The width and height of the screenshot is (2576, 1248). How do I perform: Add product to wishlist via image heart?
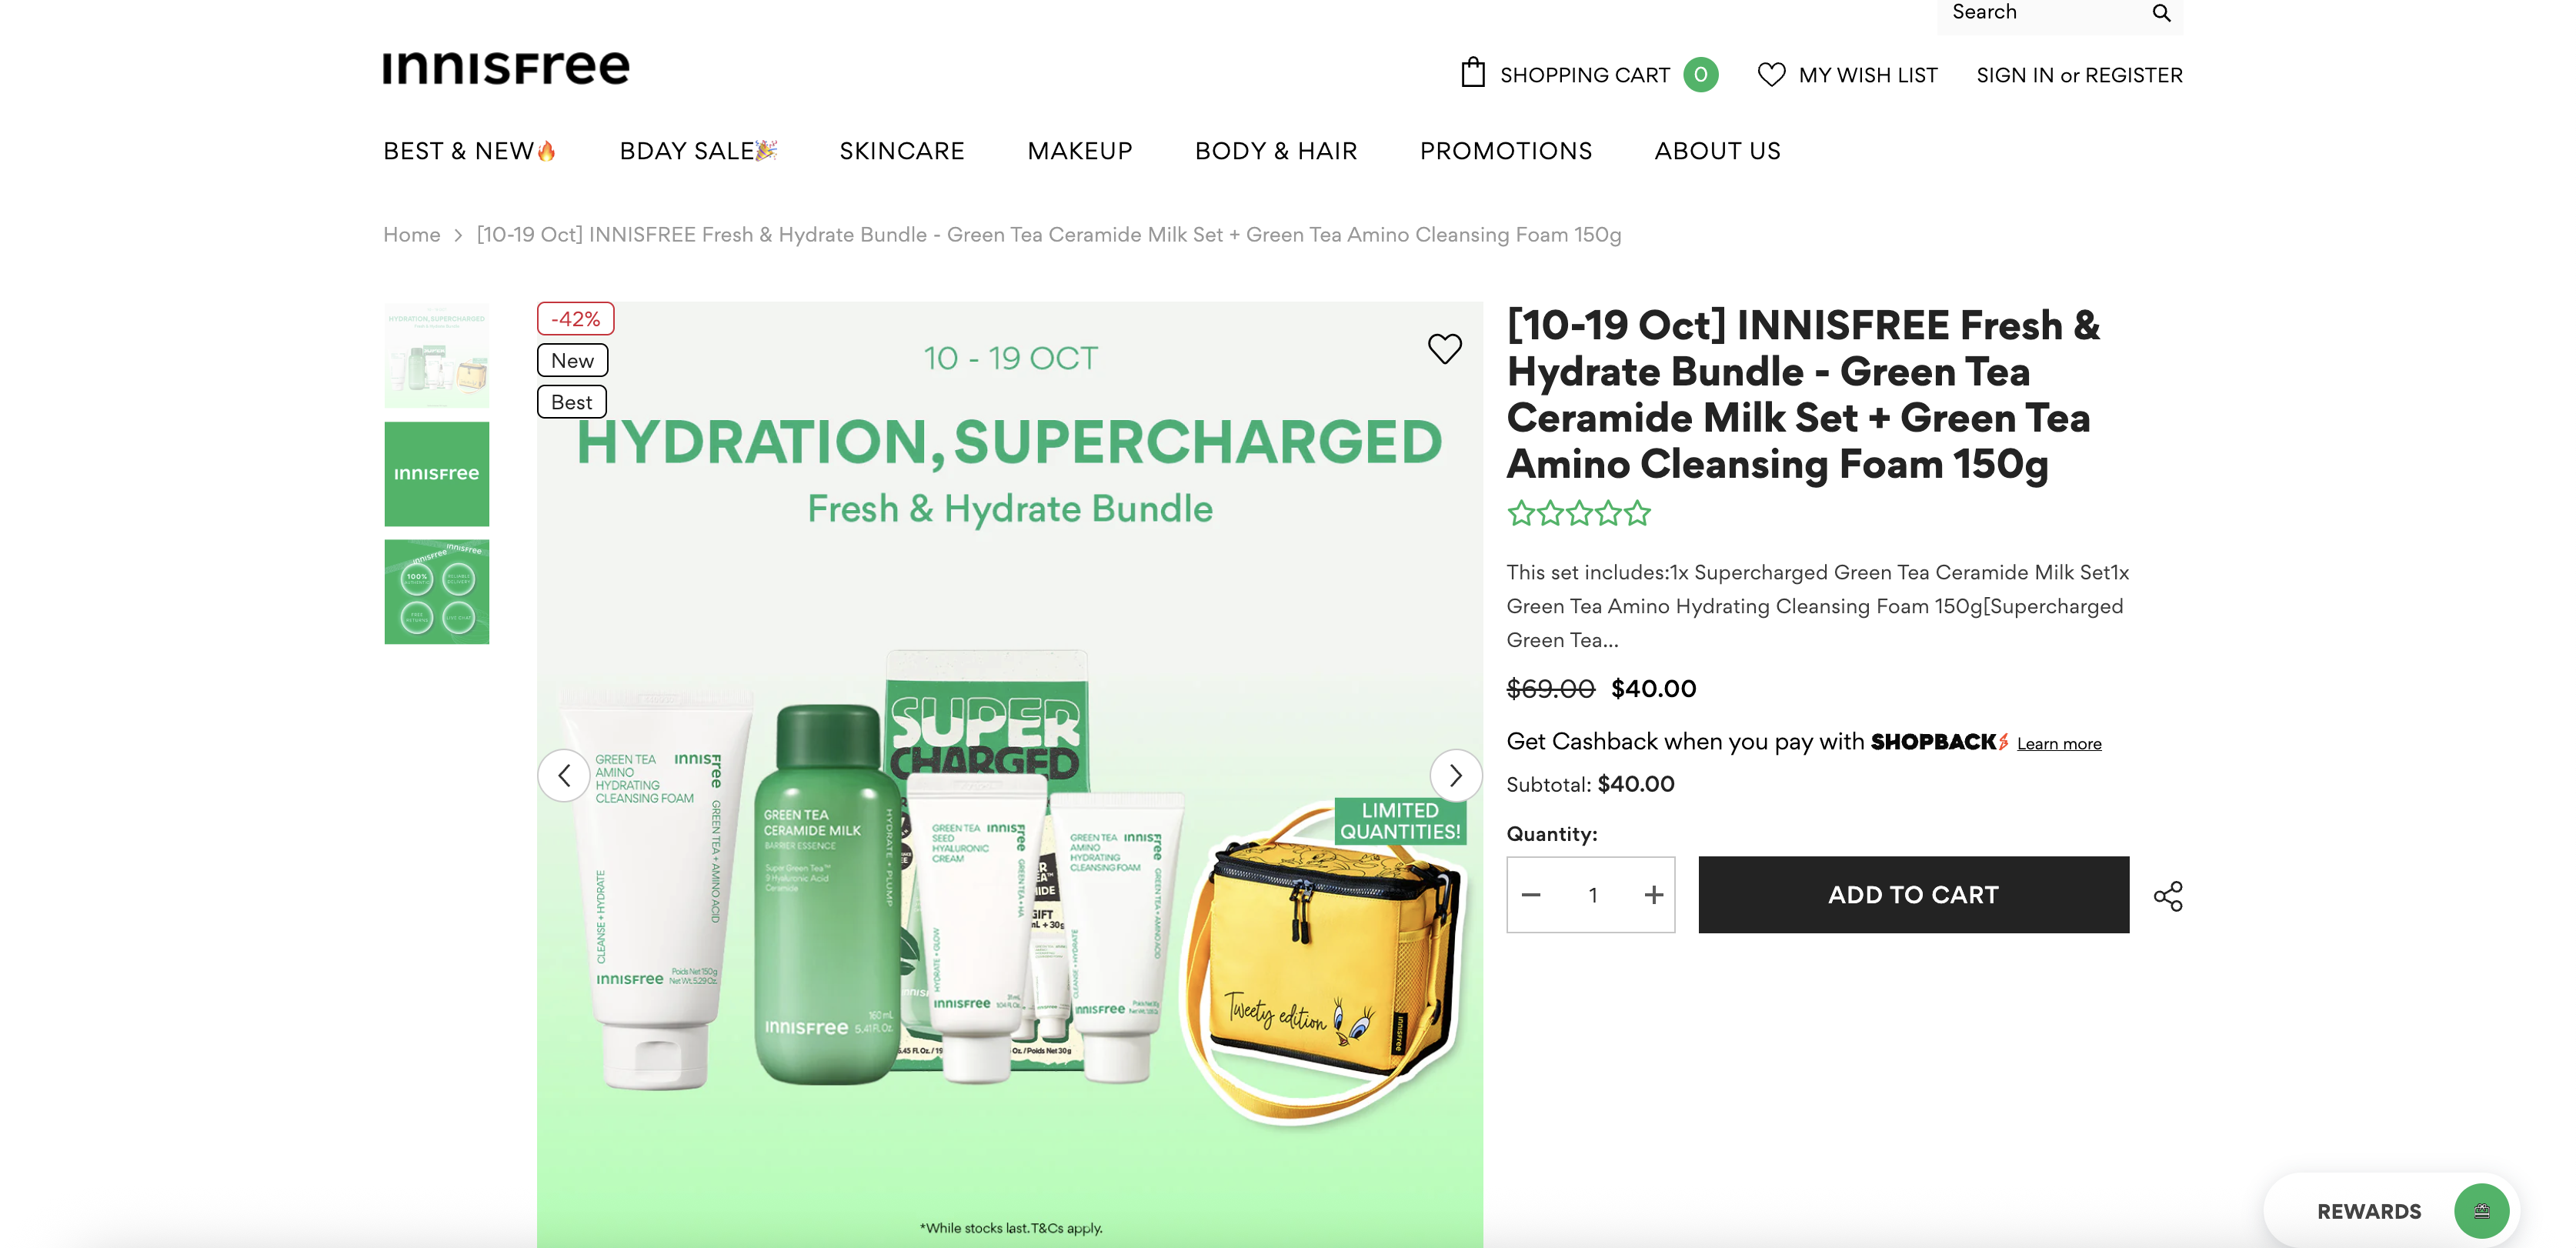(x=1444, y=348)
